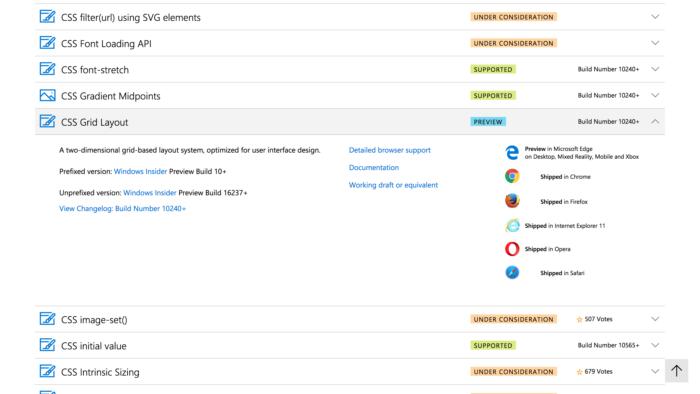The image size is (700, 394).
Task: Click the CSS Font Loading API title
Action: pyautogui.click(x=106, y=44)
